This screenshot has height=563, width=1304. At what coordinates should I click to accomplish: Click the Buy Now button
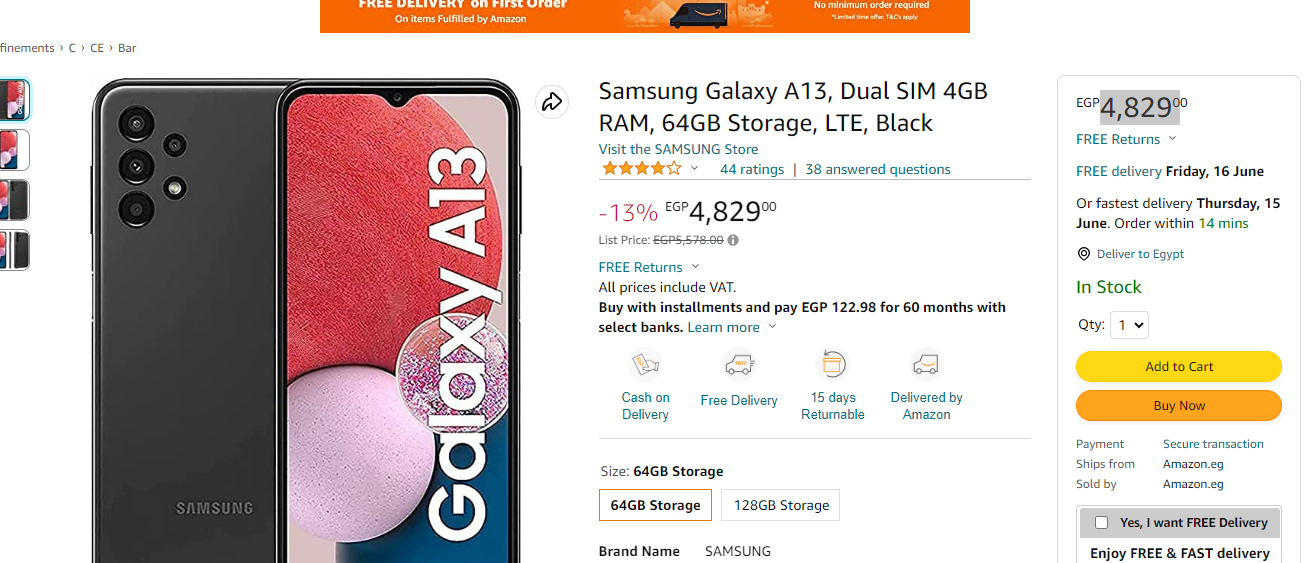[1179, 405]
